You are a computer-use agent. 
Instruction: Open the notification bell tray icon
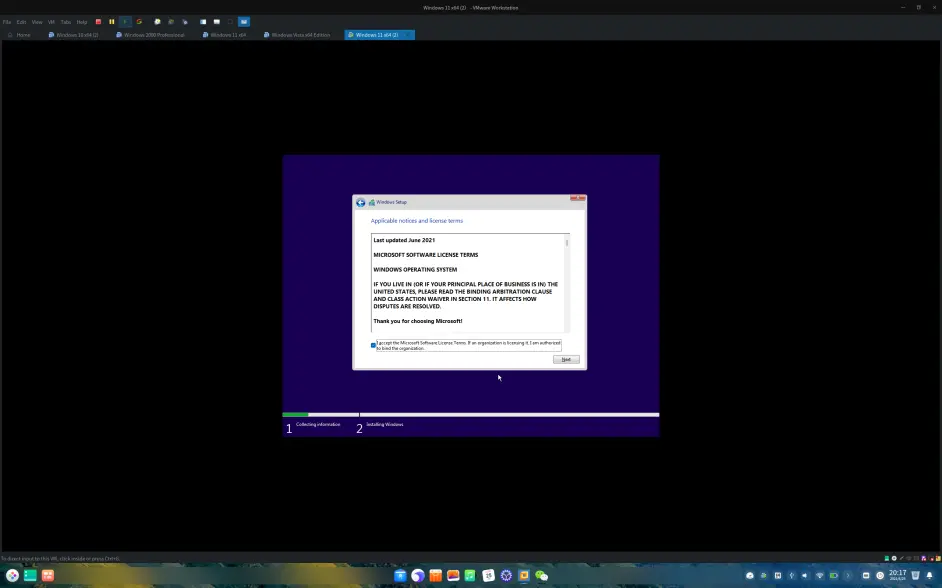tap(929, 575)
